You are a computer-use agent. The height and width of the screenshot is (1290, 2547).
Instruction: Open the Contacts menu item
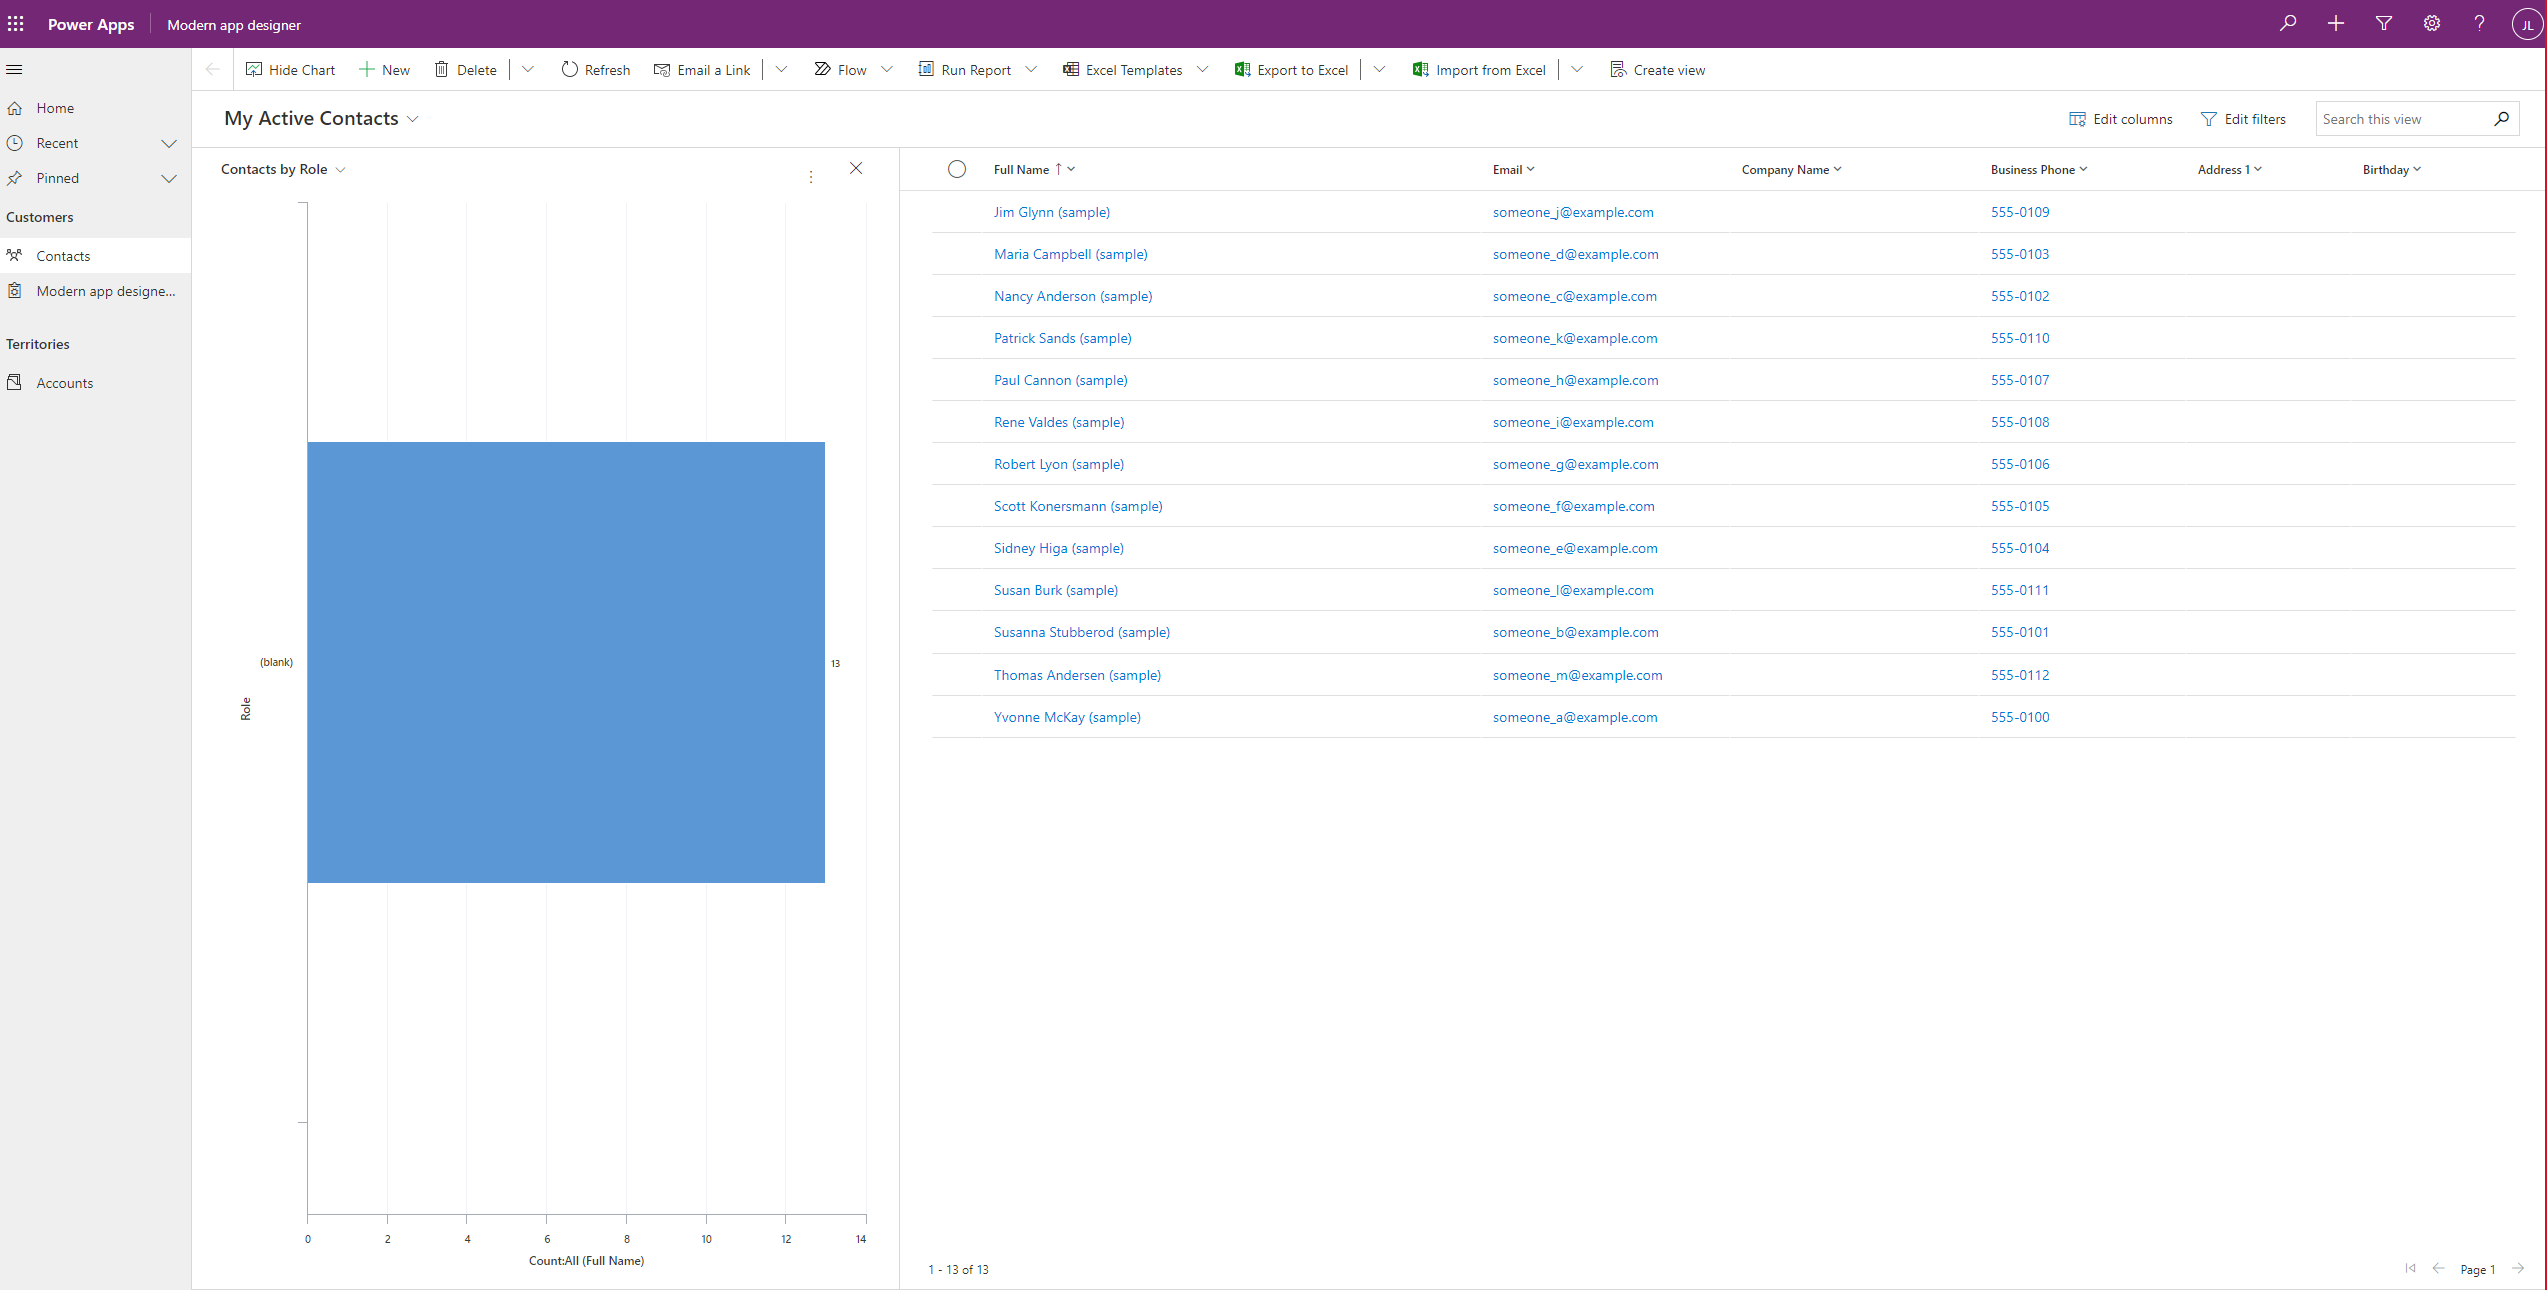(63, 255)
